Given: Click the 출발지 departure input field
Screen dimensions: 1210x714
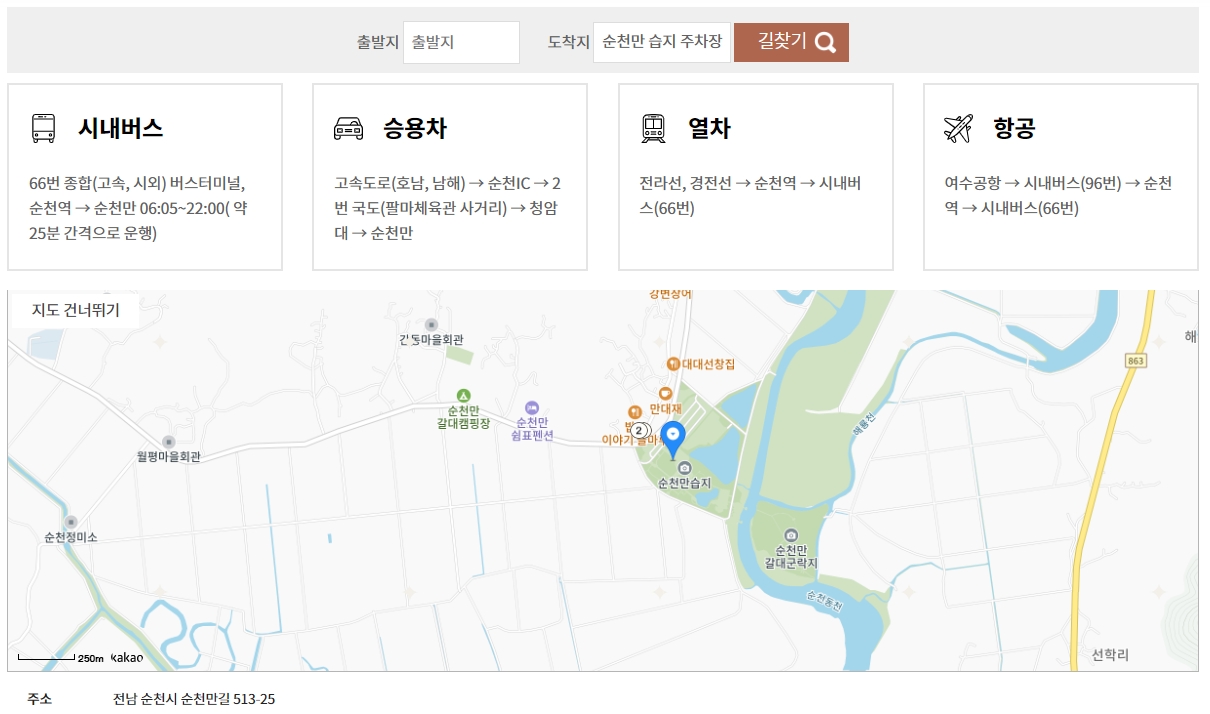Looking at the screenshot, I should [461, 42].
